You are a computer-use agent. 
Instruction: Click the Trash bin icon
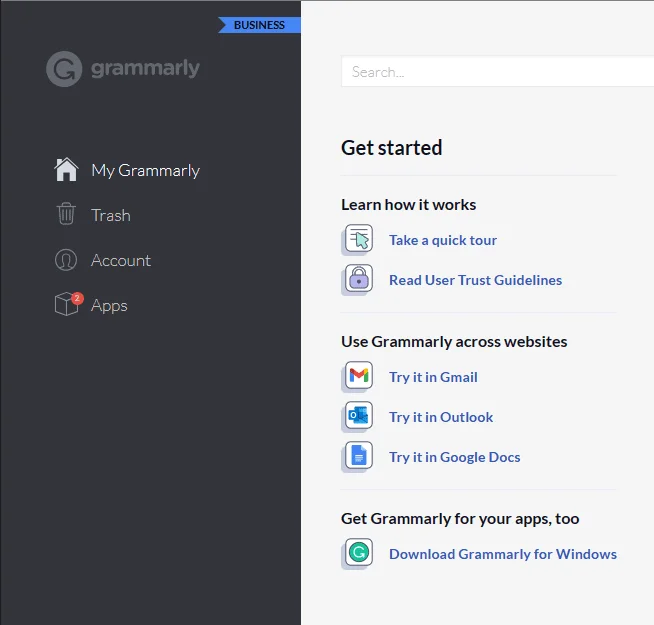pos(66,214)
